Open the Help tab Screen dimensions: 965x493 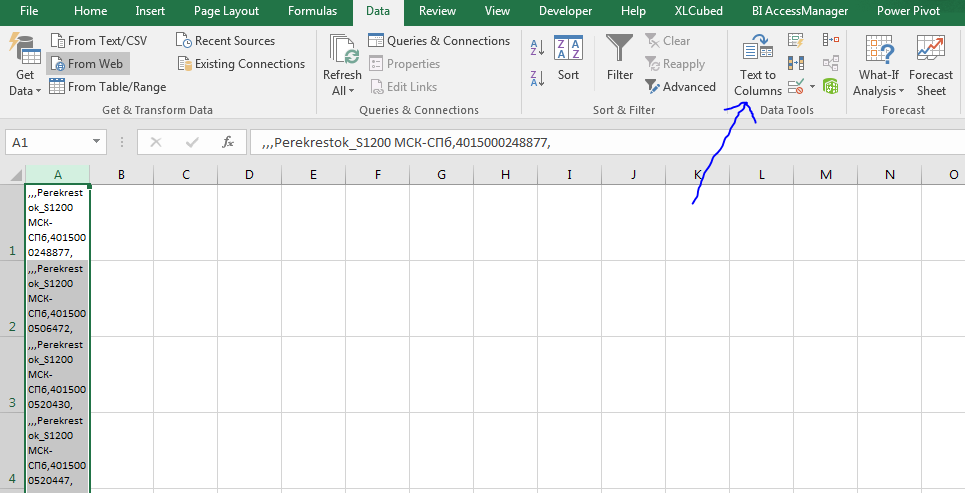point(633,11)
